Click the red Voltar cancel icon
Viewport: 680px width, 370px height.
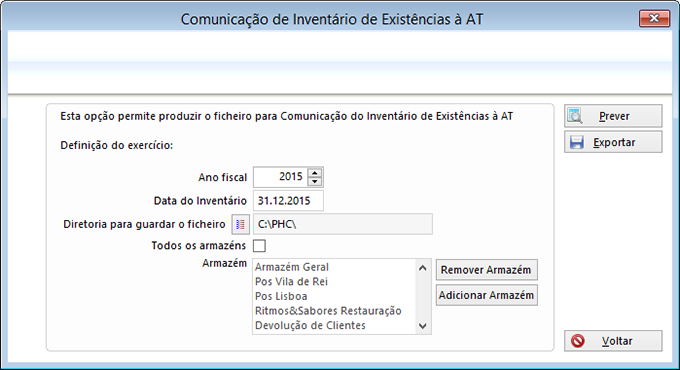click(x=578, y=341)
